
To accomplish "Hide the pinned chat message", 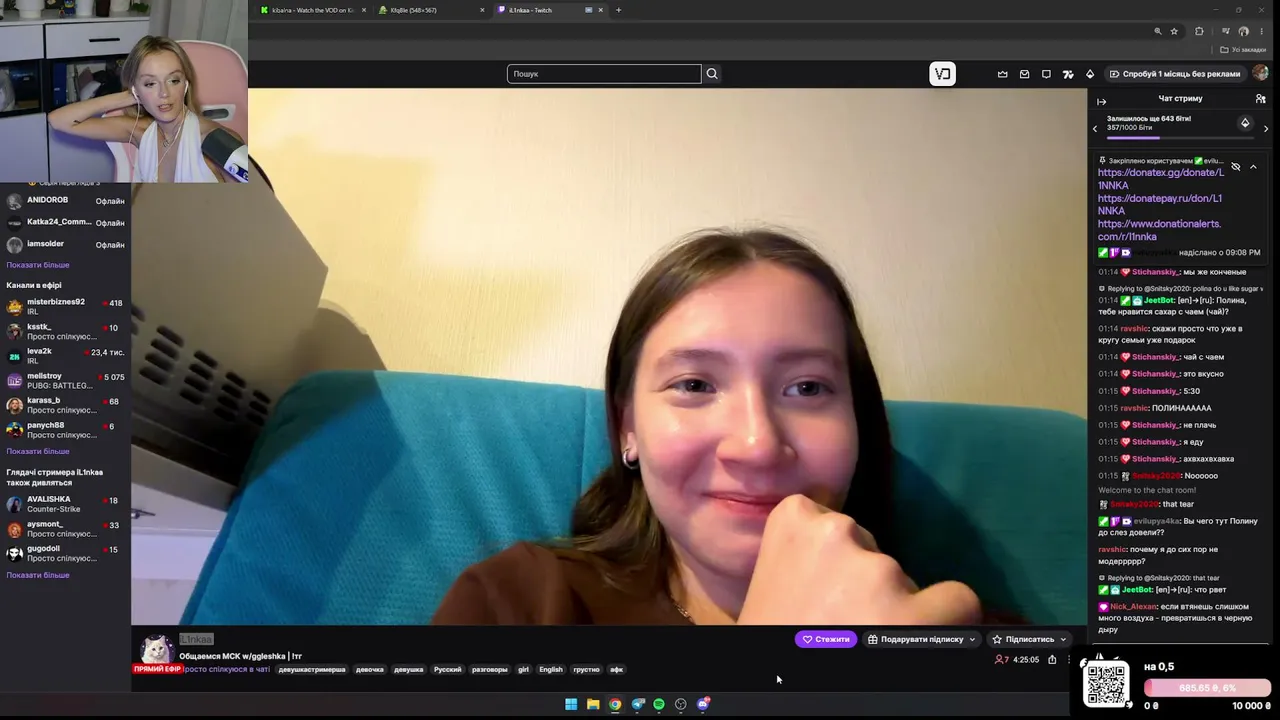I will pos(1235,167).
